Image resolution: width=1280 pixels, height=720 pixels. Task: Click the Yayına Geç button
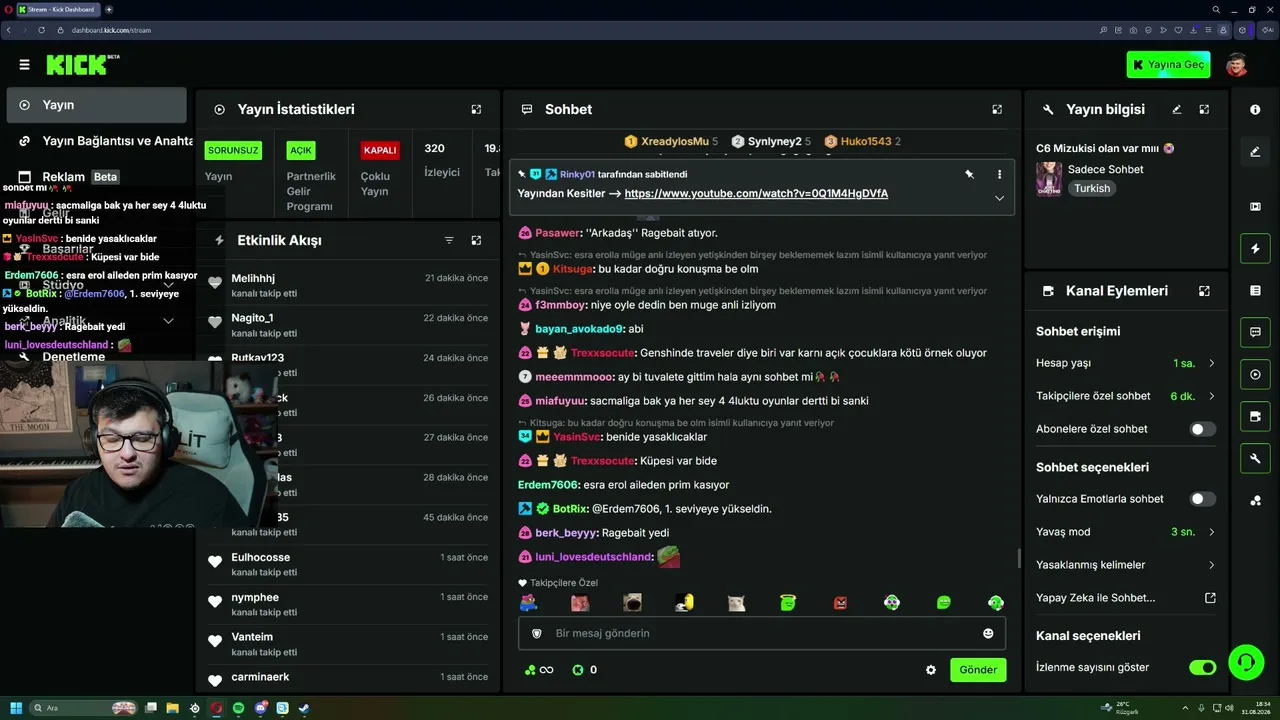[1168, 65]
